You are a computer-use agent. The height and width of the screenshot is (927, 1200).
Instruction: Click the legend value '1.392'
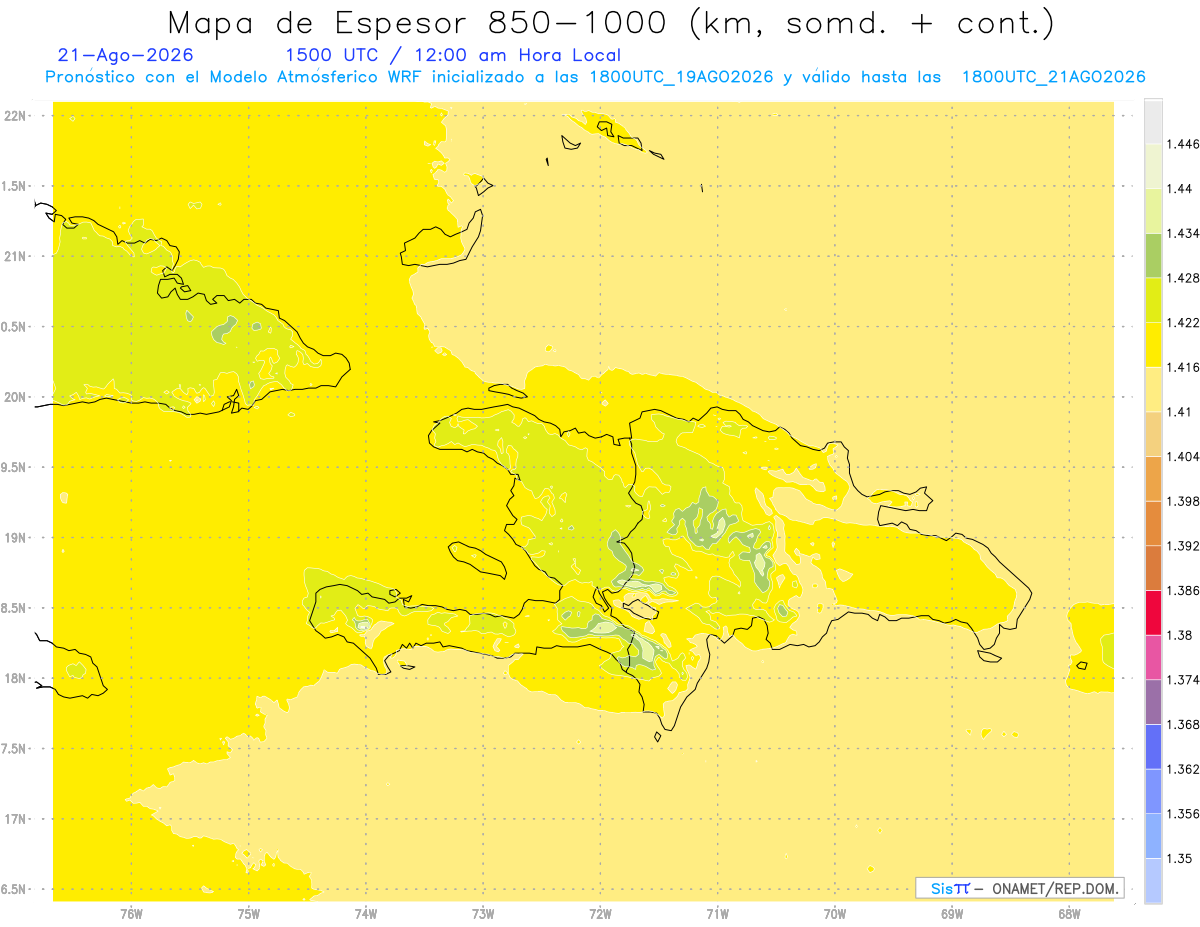click(x=1183, y=546)
